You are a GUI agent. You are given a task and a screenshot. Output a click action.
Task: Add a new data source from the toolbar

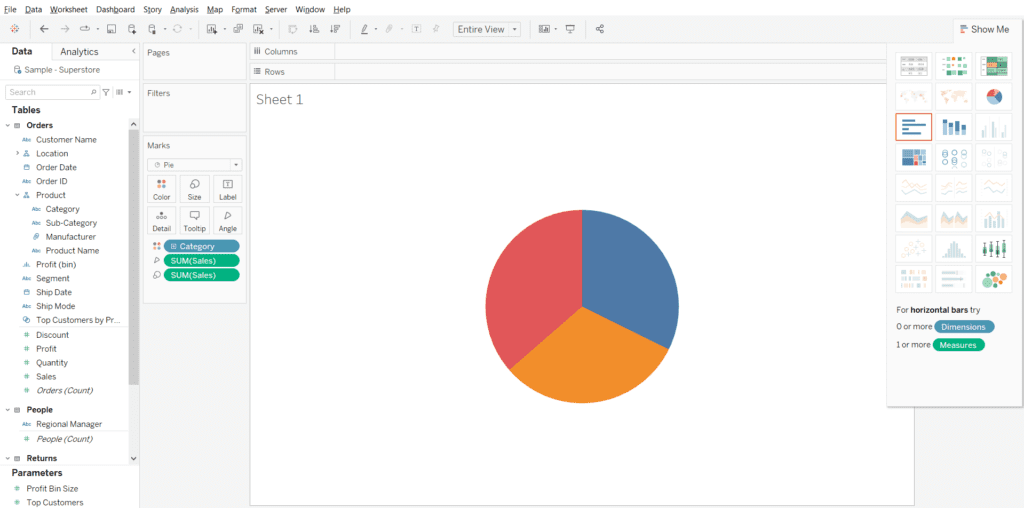[x=132, y=29]
